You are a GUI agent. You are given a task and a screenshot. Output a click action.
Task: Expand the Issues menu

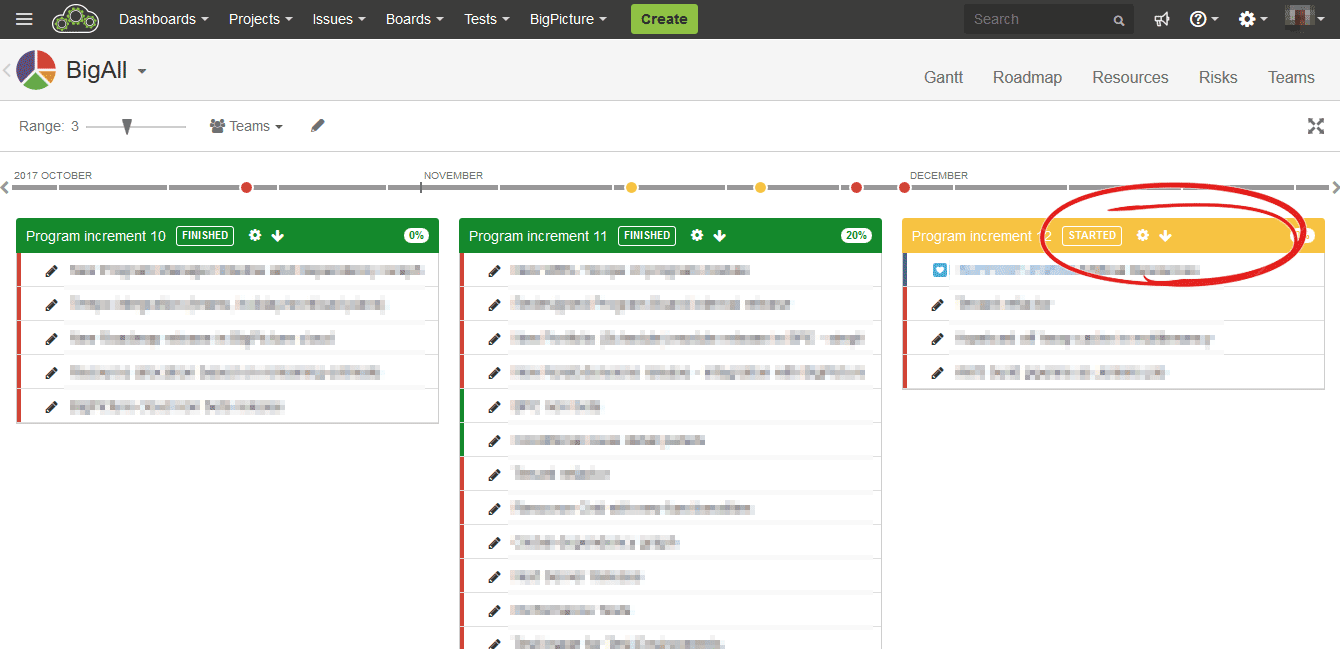(x=339, y=19)
